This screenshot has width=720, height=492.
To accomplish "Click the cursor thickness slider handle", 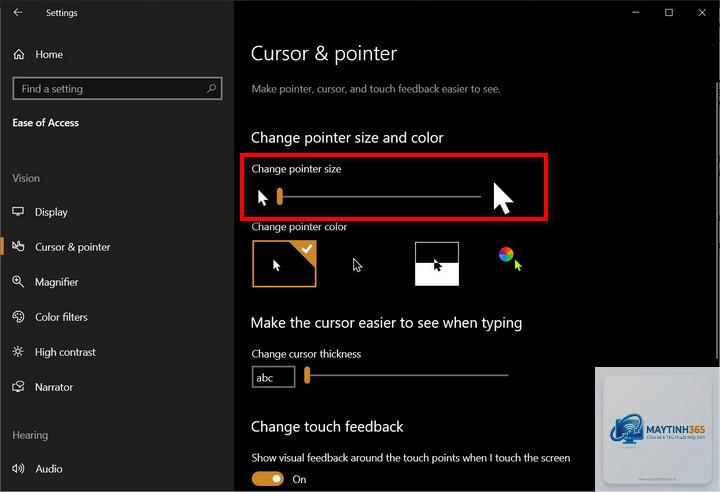I will point(307,375).
